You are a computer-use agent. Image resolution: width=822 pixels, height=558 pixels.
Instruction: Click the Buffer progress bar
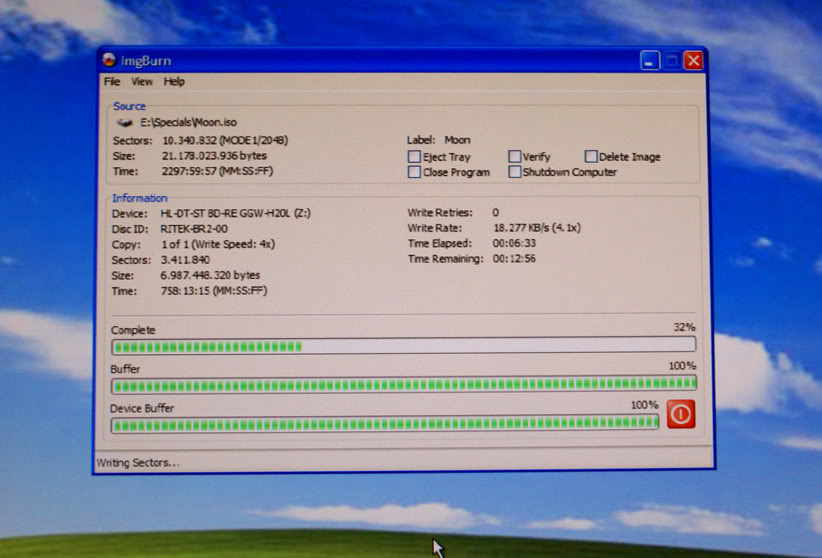click(x=403, y=383)
